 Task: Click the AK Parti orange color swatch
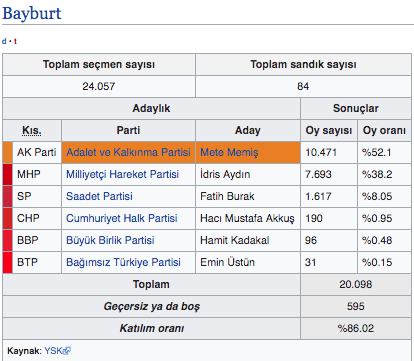pyautogui.click(x=8, y=153)
